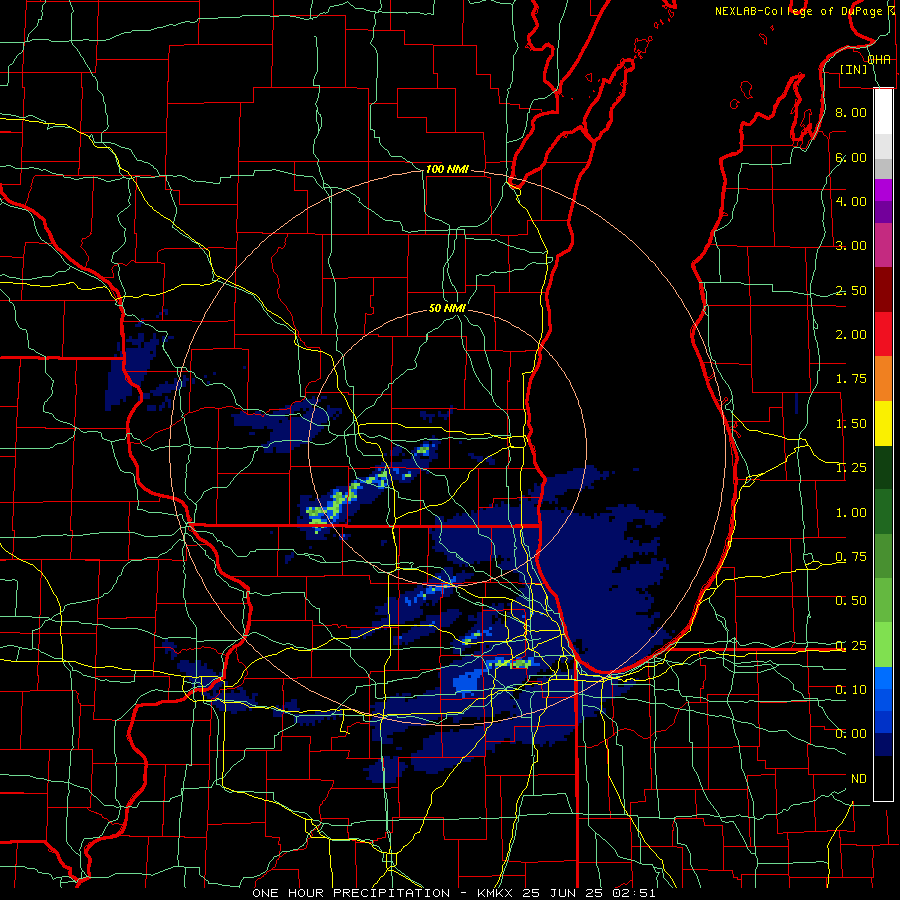Click the 4.00 legend value
This screenshot has width=900, height=900.
click(x=851, y=201)
